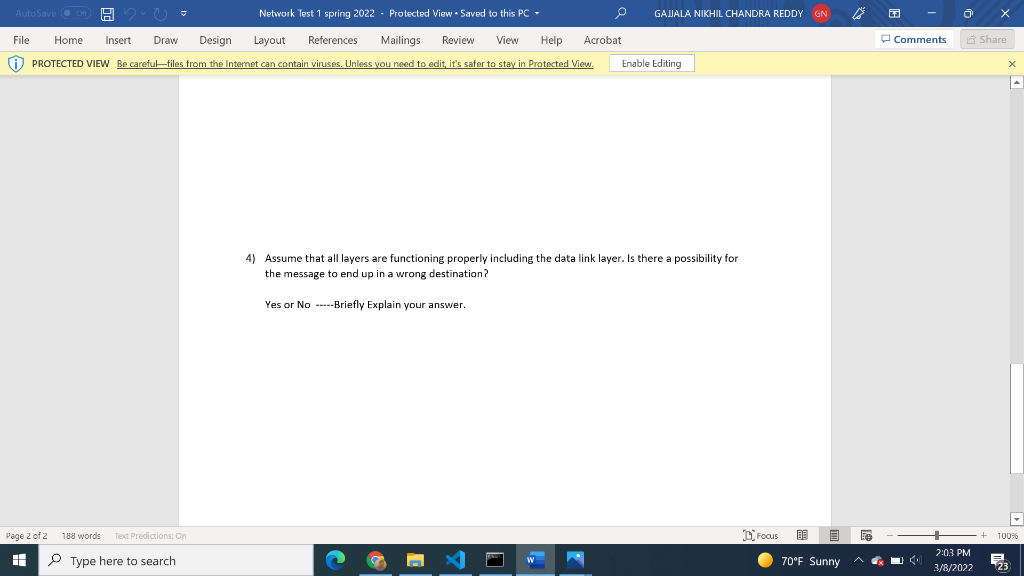Click the Redo icon

(x=160, y=14)
